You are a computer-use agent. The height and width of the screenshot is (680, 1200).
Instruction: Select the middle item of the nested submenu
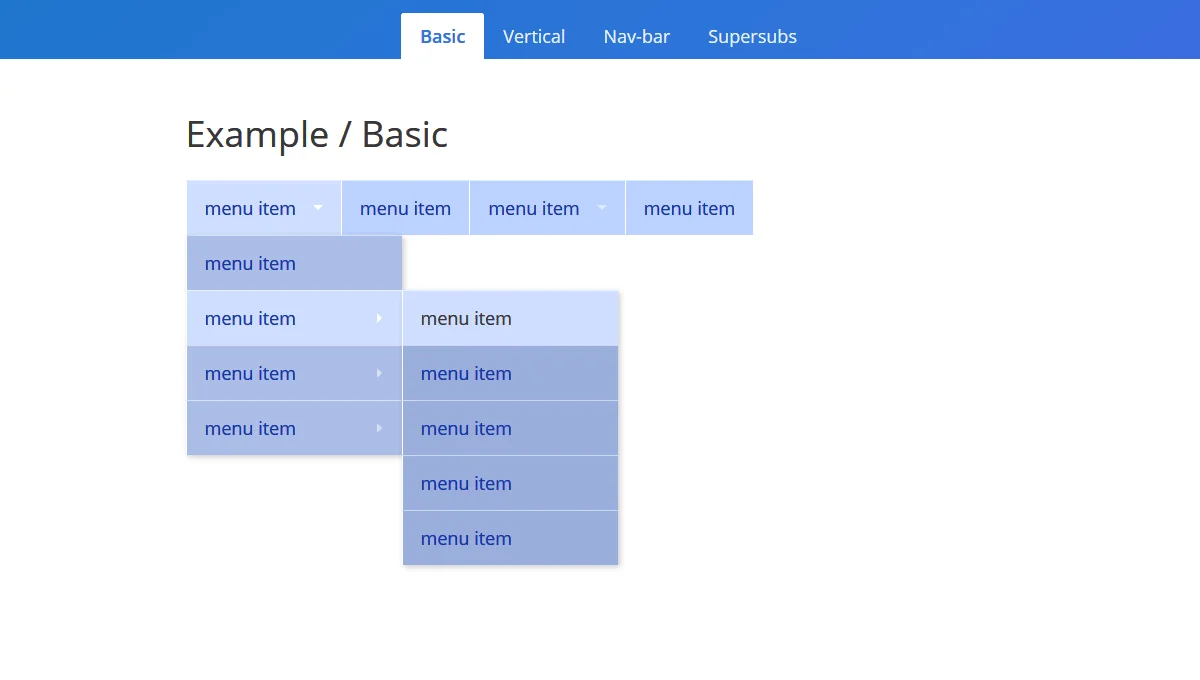click(x=466, y=428)
